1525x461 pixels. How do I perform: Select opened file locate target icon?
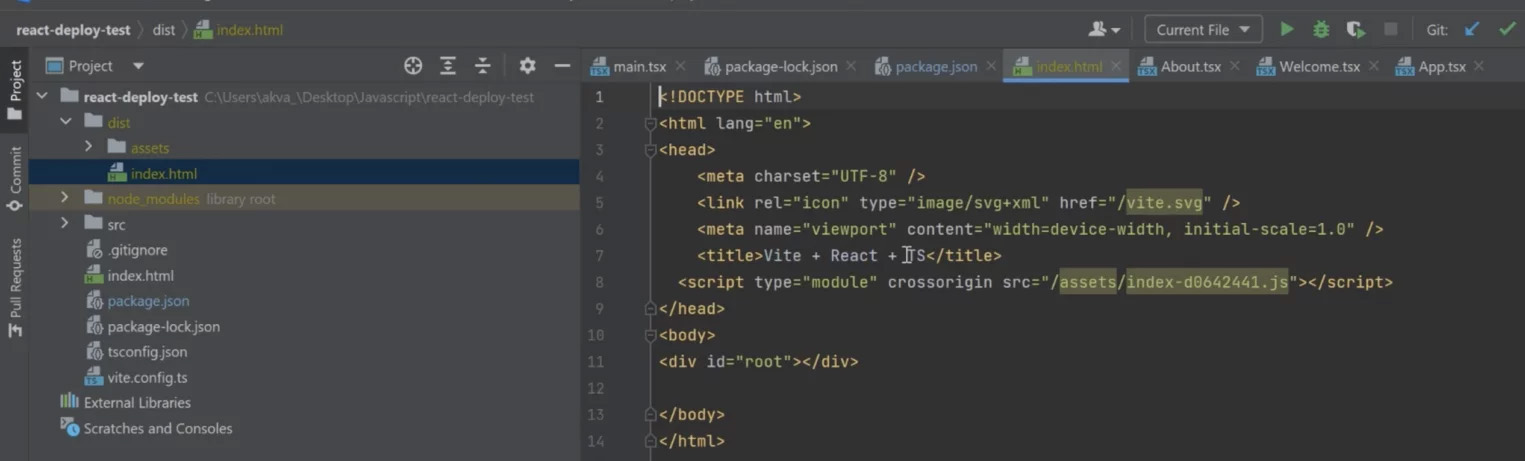pyautogui.click(x=413, y=66)
